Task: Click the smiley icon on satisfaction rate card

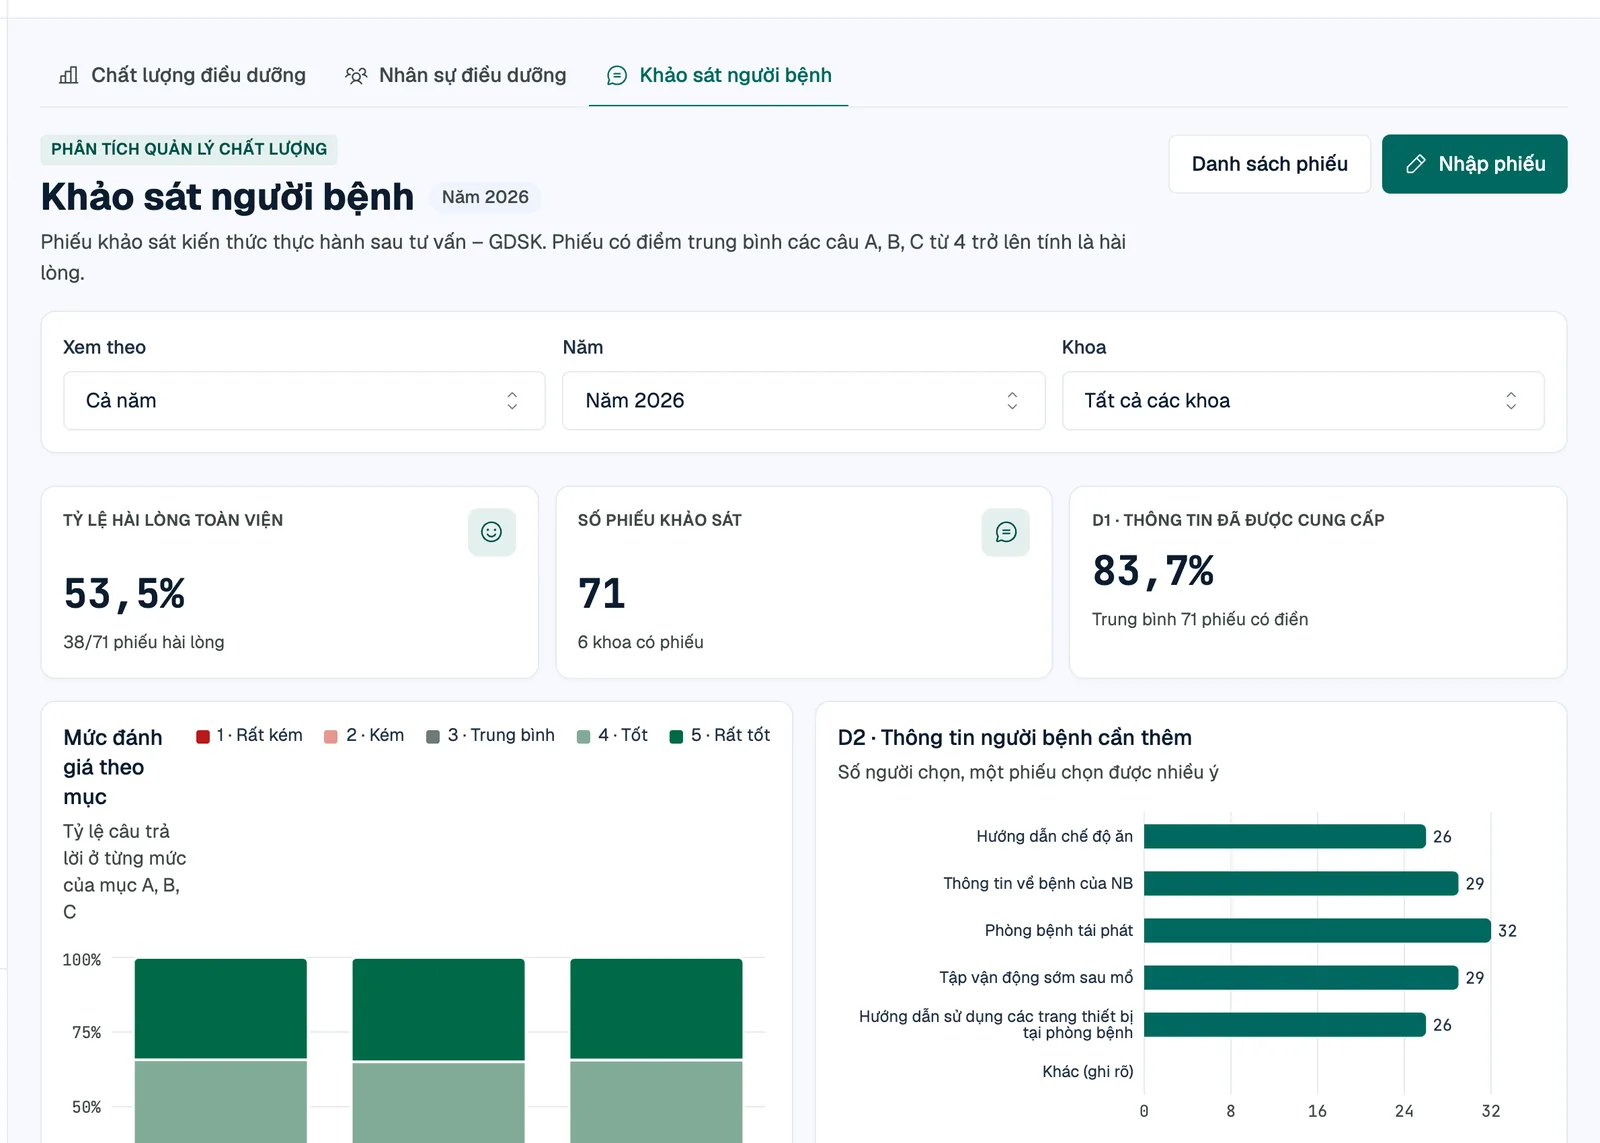Action: point(492,532)
